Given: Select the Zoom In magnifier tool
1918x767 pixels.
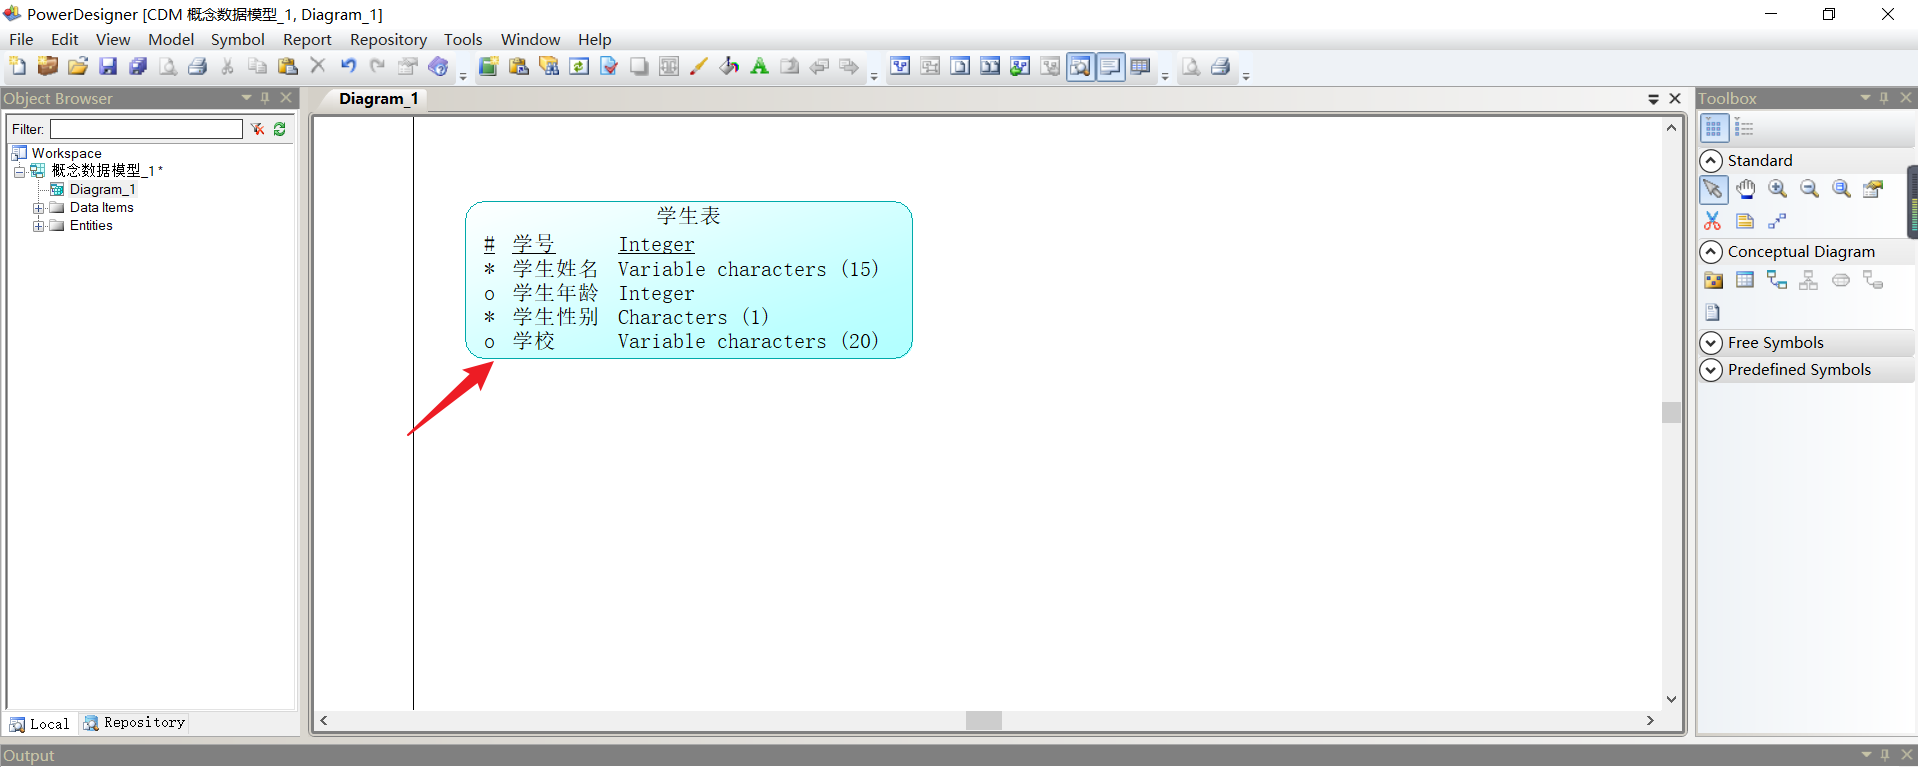Looking at the screenshot, I should click(1777, 189).
